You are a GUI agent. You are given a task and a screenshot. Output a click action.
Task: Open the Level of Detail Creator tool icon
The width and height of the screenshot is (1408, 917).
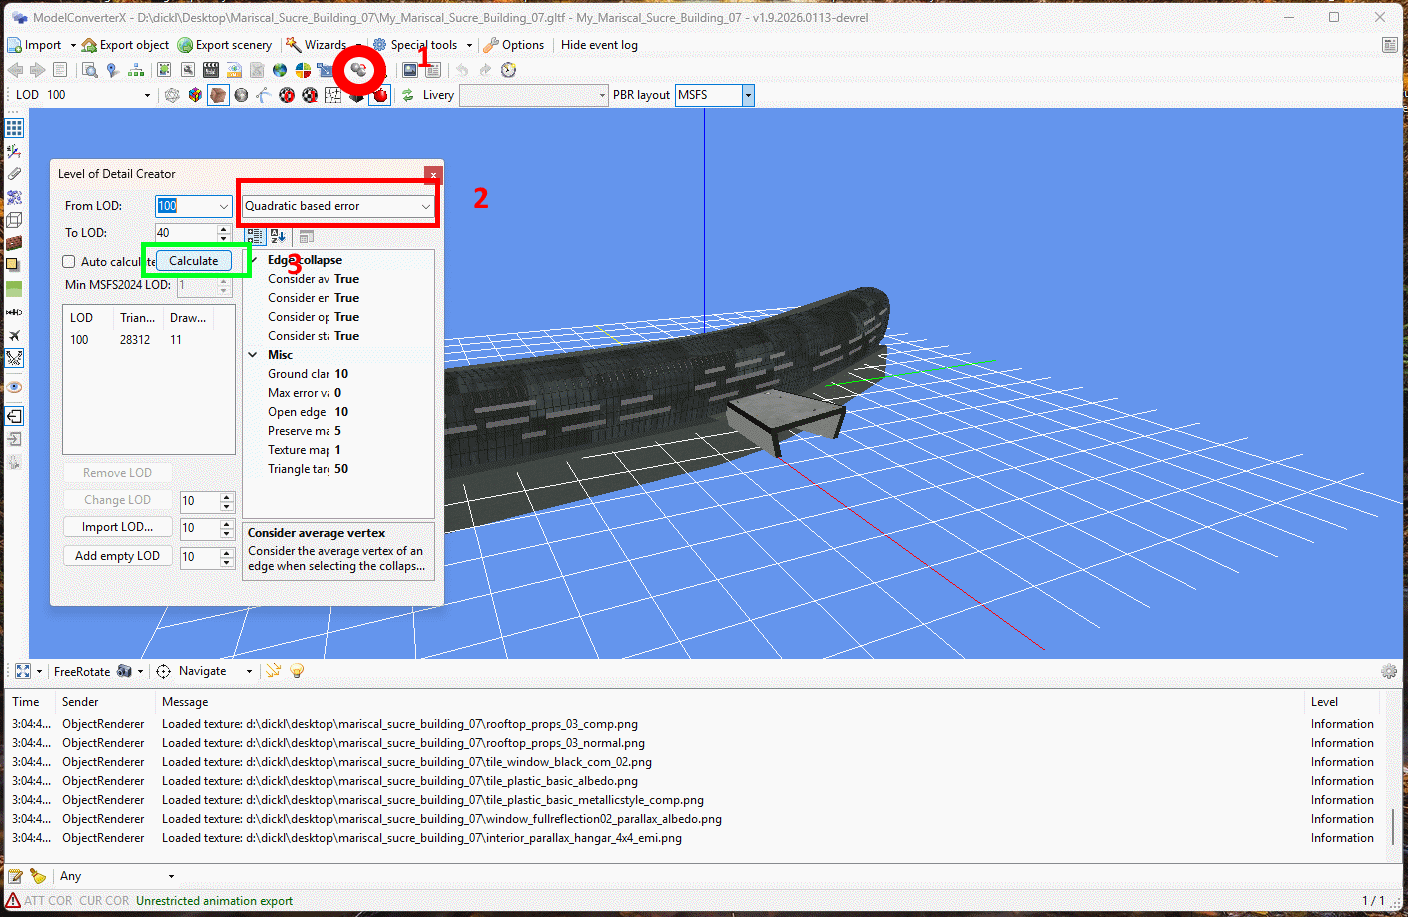point(358,70)
